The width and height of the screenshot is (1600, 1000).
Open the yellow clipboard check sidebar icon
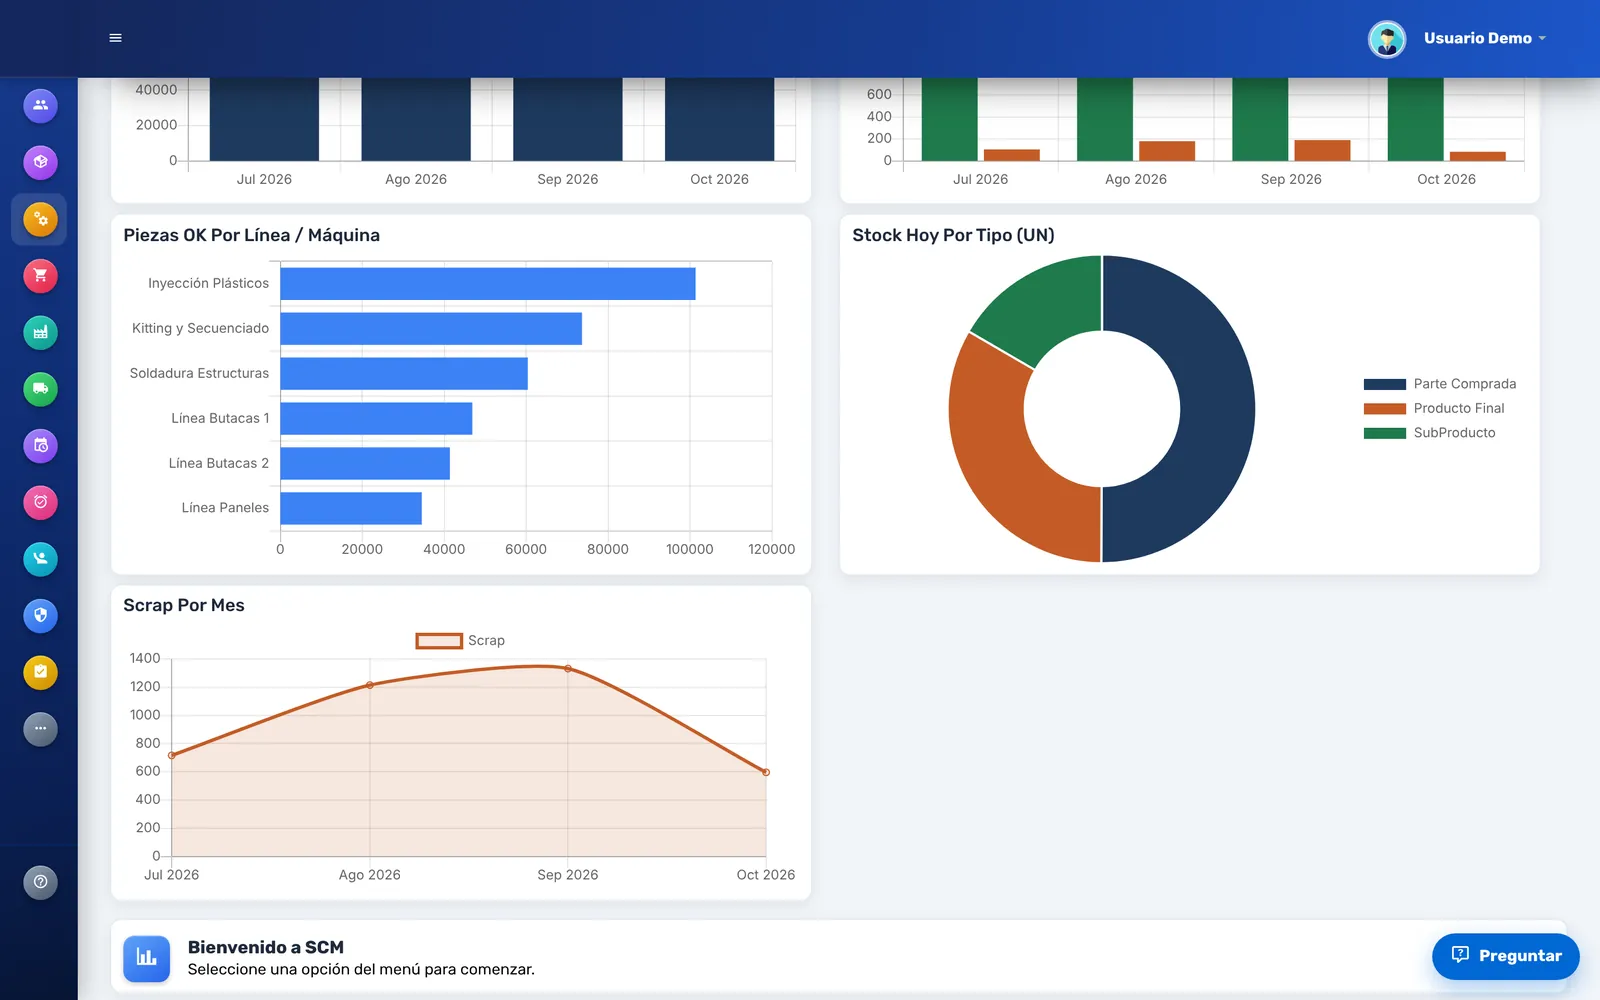[40, 672]
